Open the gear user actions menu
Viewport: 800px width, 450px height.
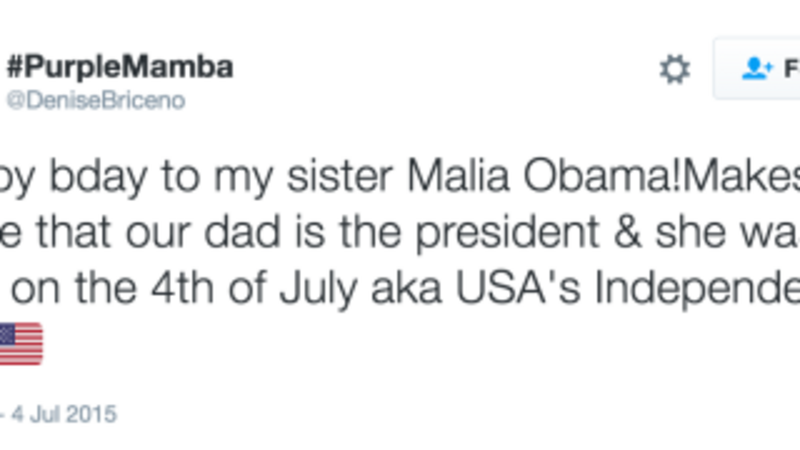click(x=675, y=69)
